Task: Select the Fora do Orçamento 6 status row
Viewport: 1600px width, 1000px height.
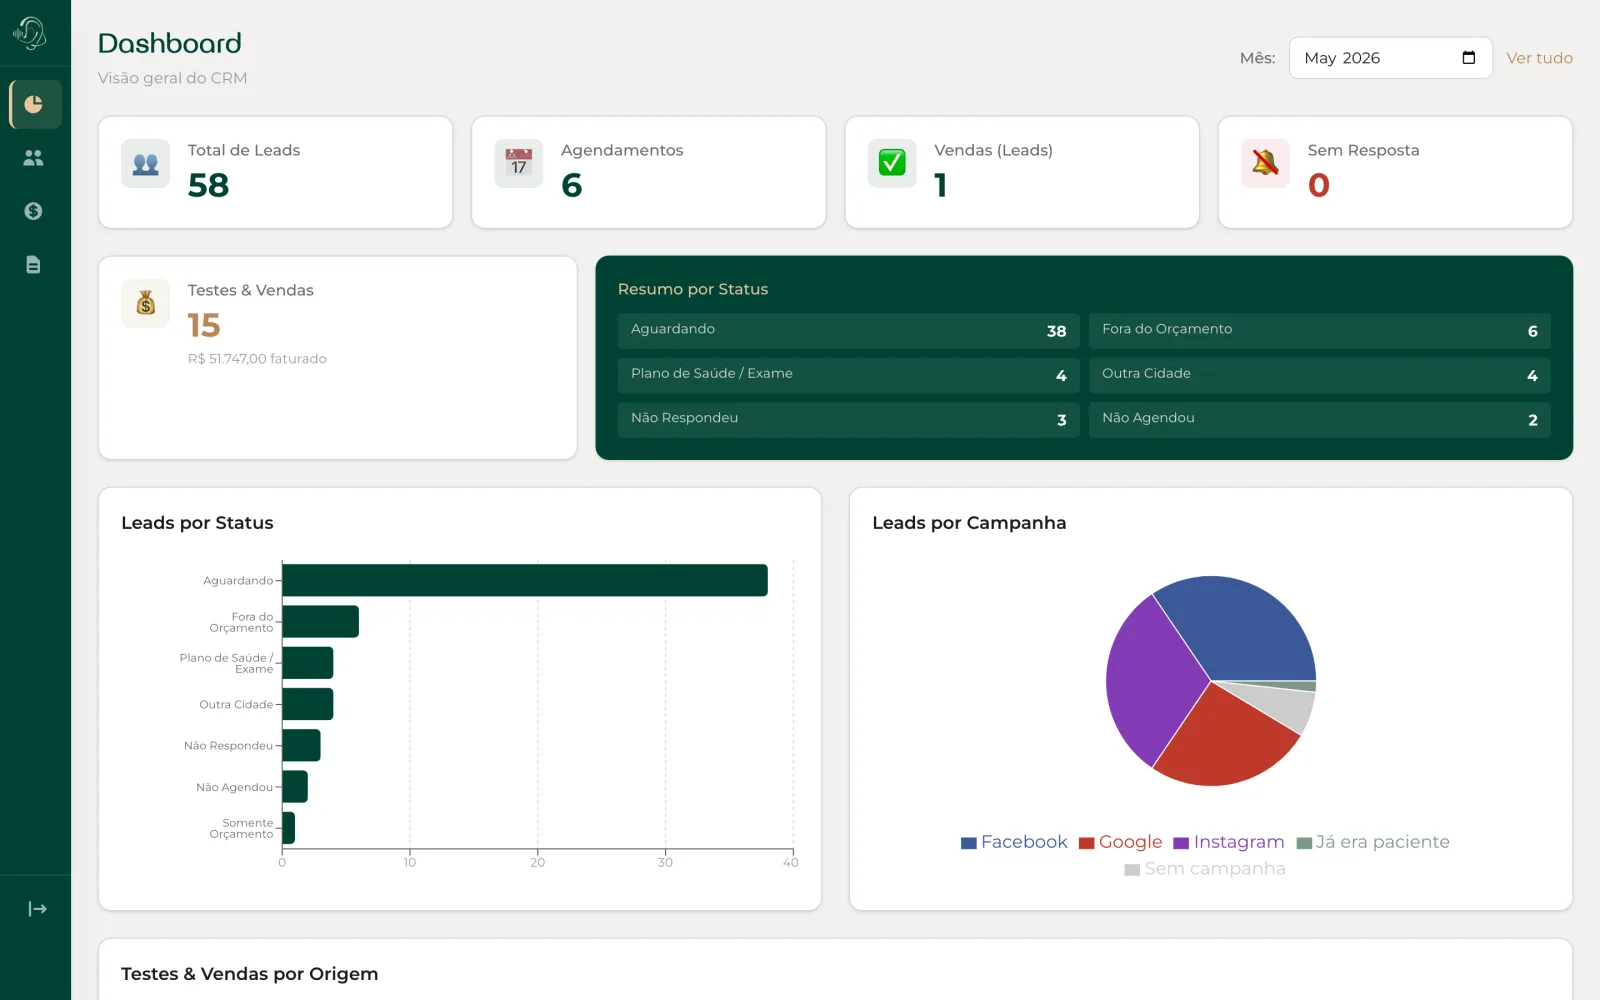Action: (1319, 331)
